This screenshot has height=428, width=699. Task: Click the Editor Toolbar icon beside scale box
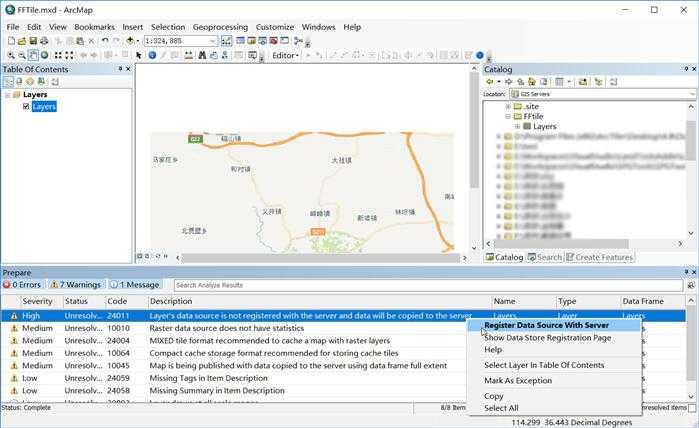click(x=226, y=41)
